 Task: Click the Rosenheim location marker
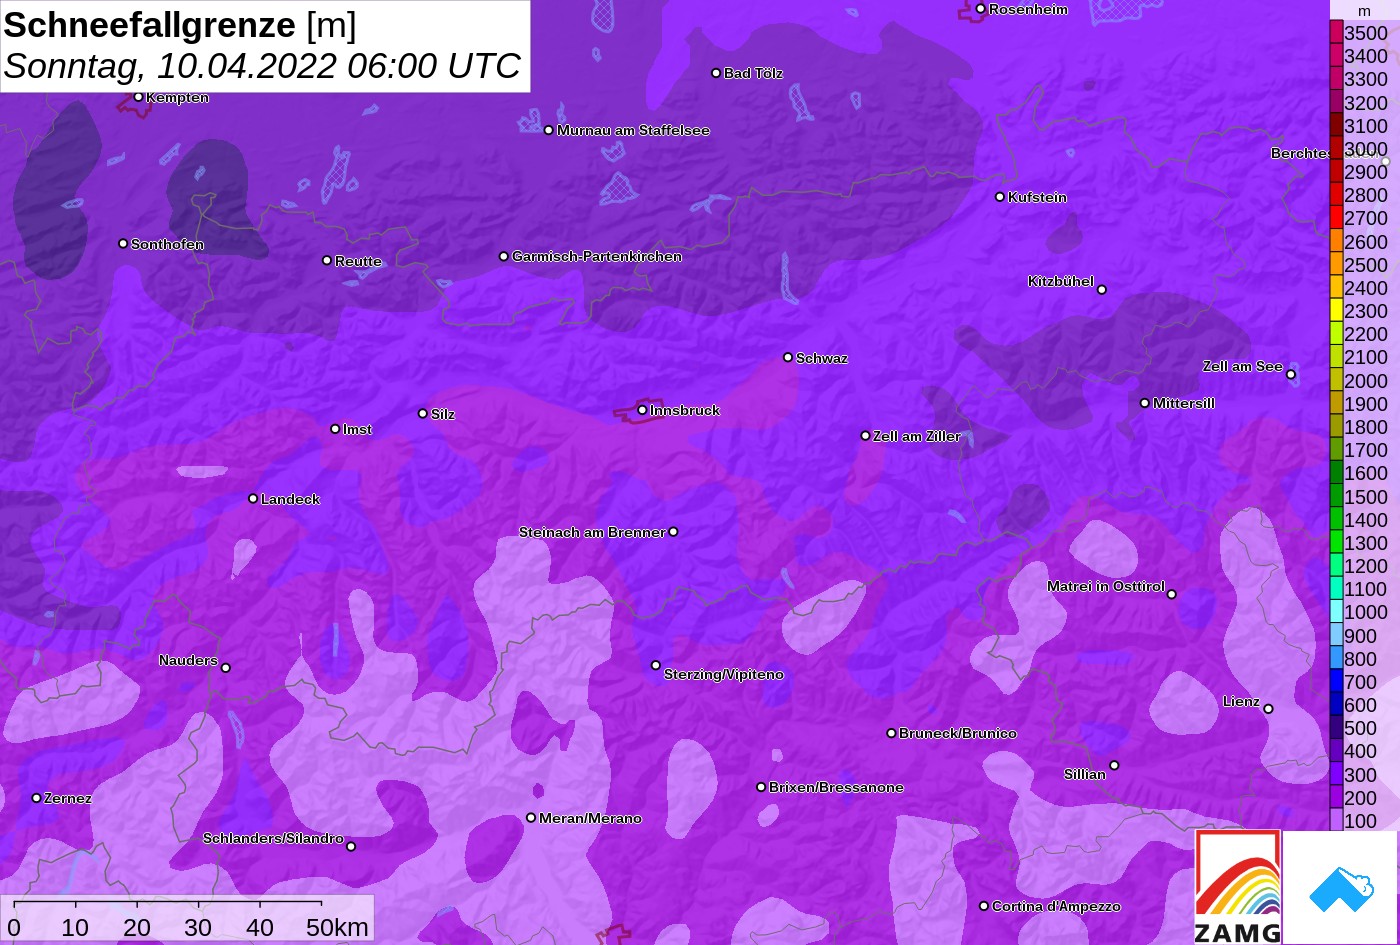[x=980, y=9]
